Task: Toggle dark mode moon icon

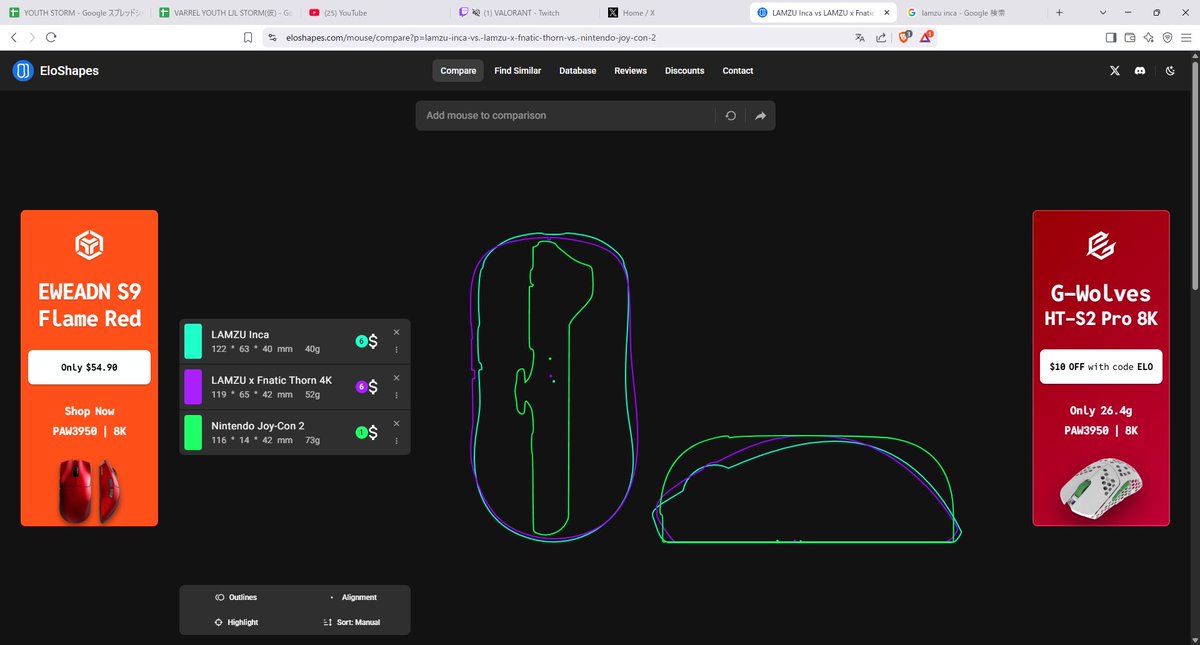Action: (x=1169, y=71)
